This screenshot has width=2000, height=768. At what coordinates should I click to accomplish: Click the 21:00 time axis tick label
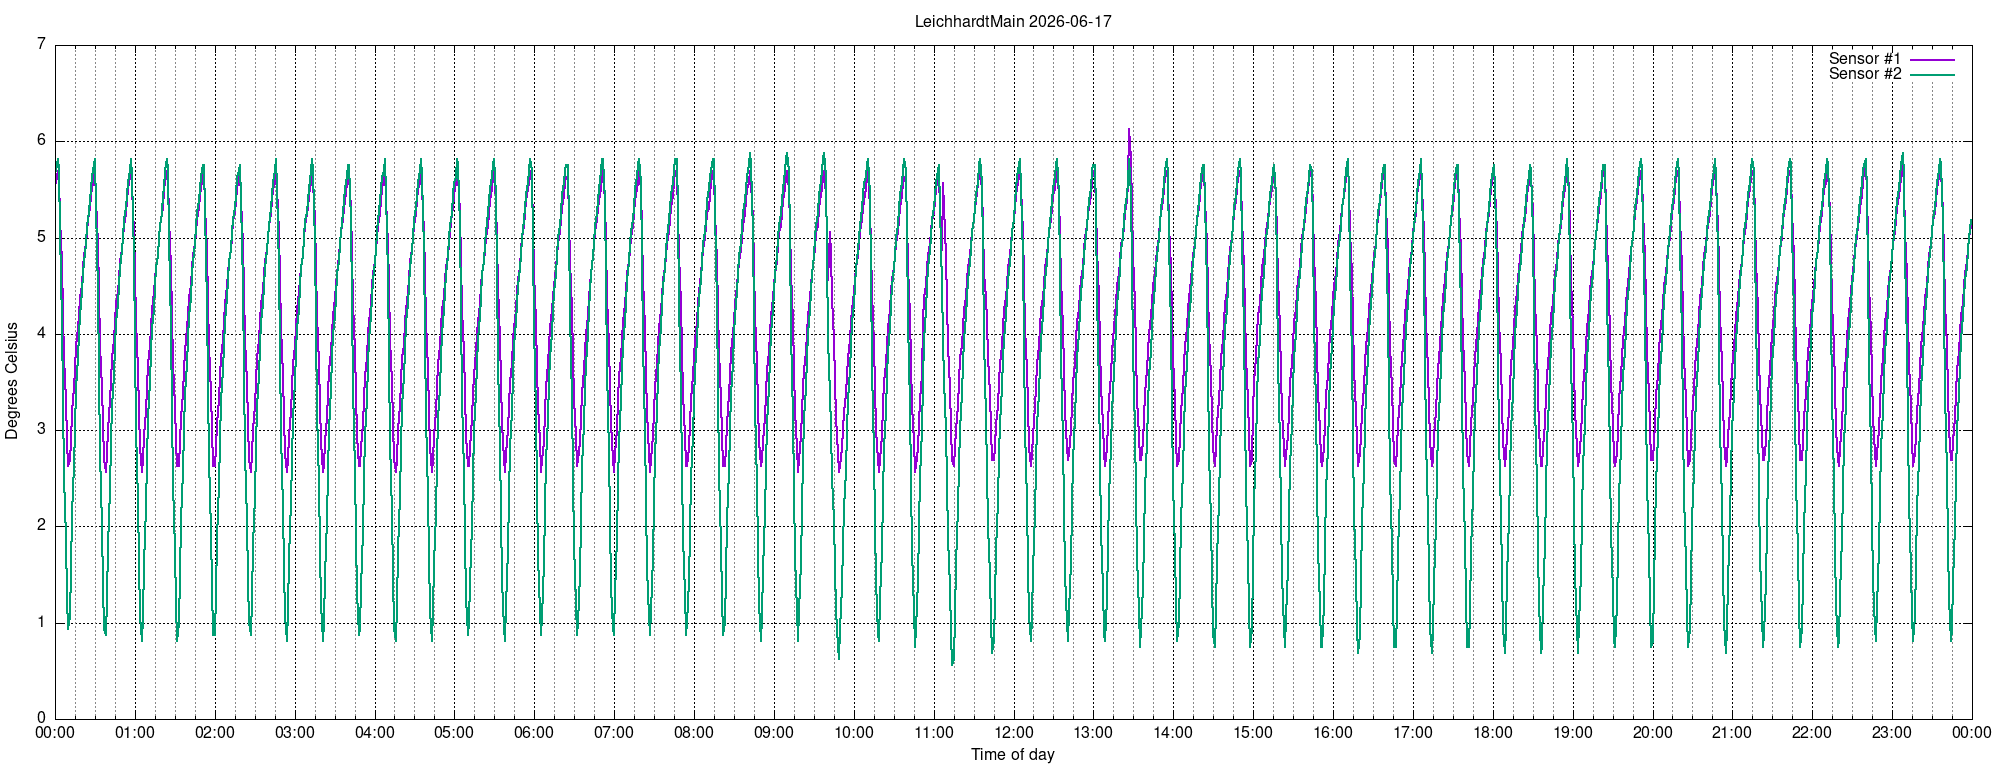tap(1732, 732)
